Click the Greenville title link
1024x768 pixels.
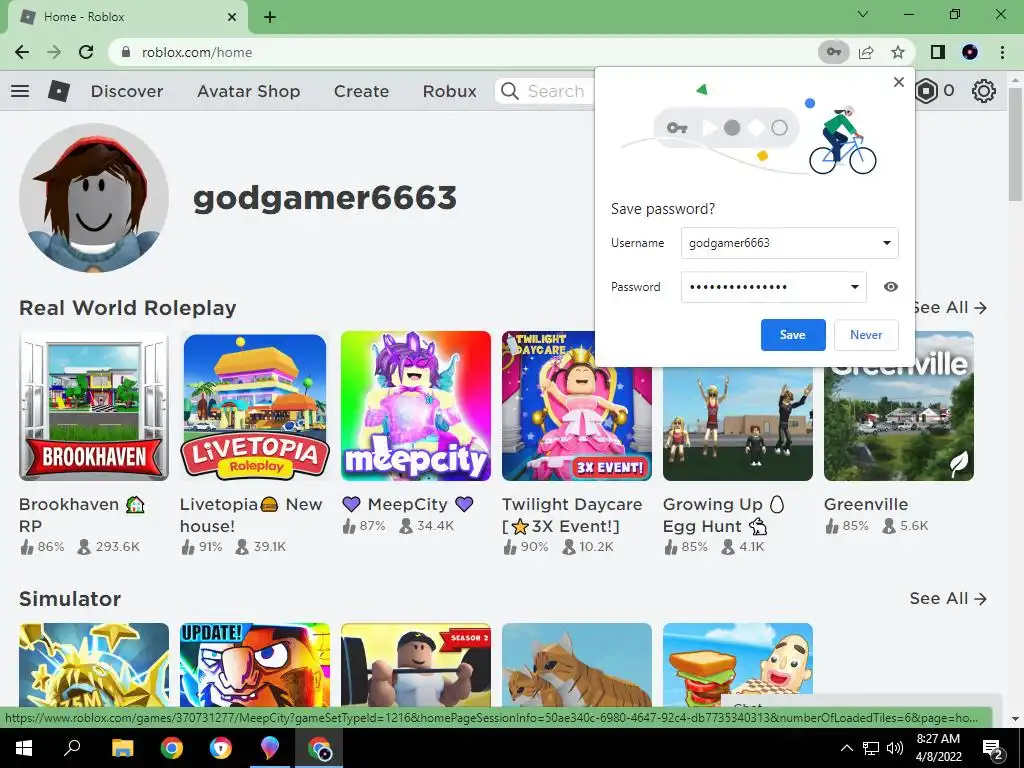click(866, 504)
